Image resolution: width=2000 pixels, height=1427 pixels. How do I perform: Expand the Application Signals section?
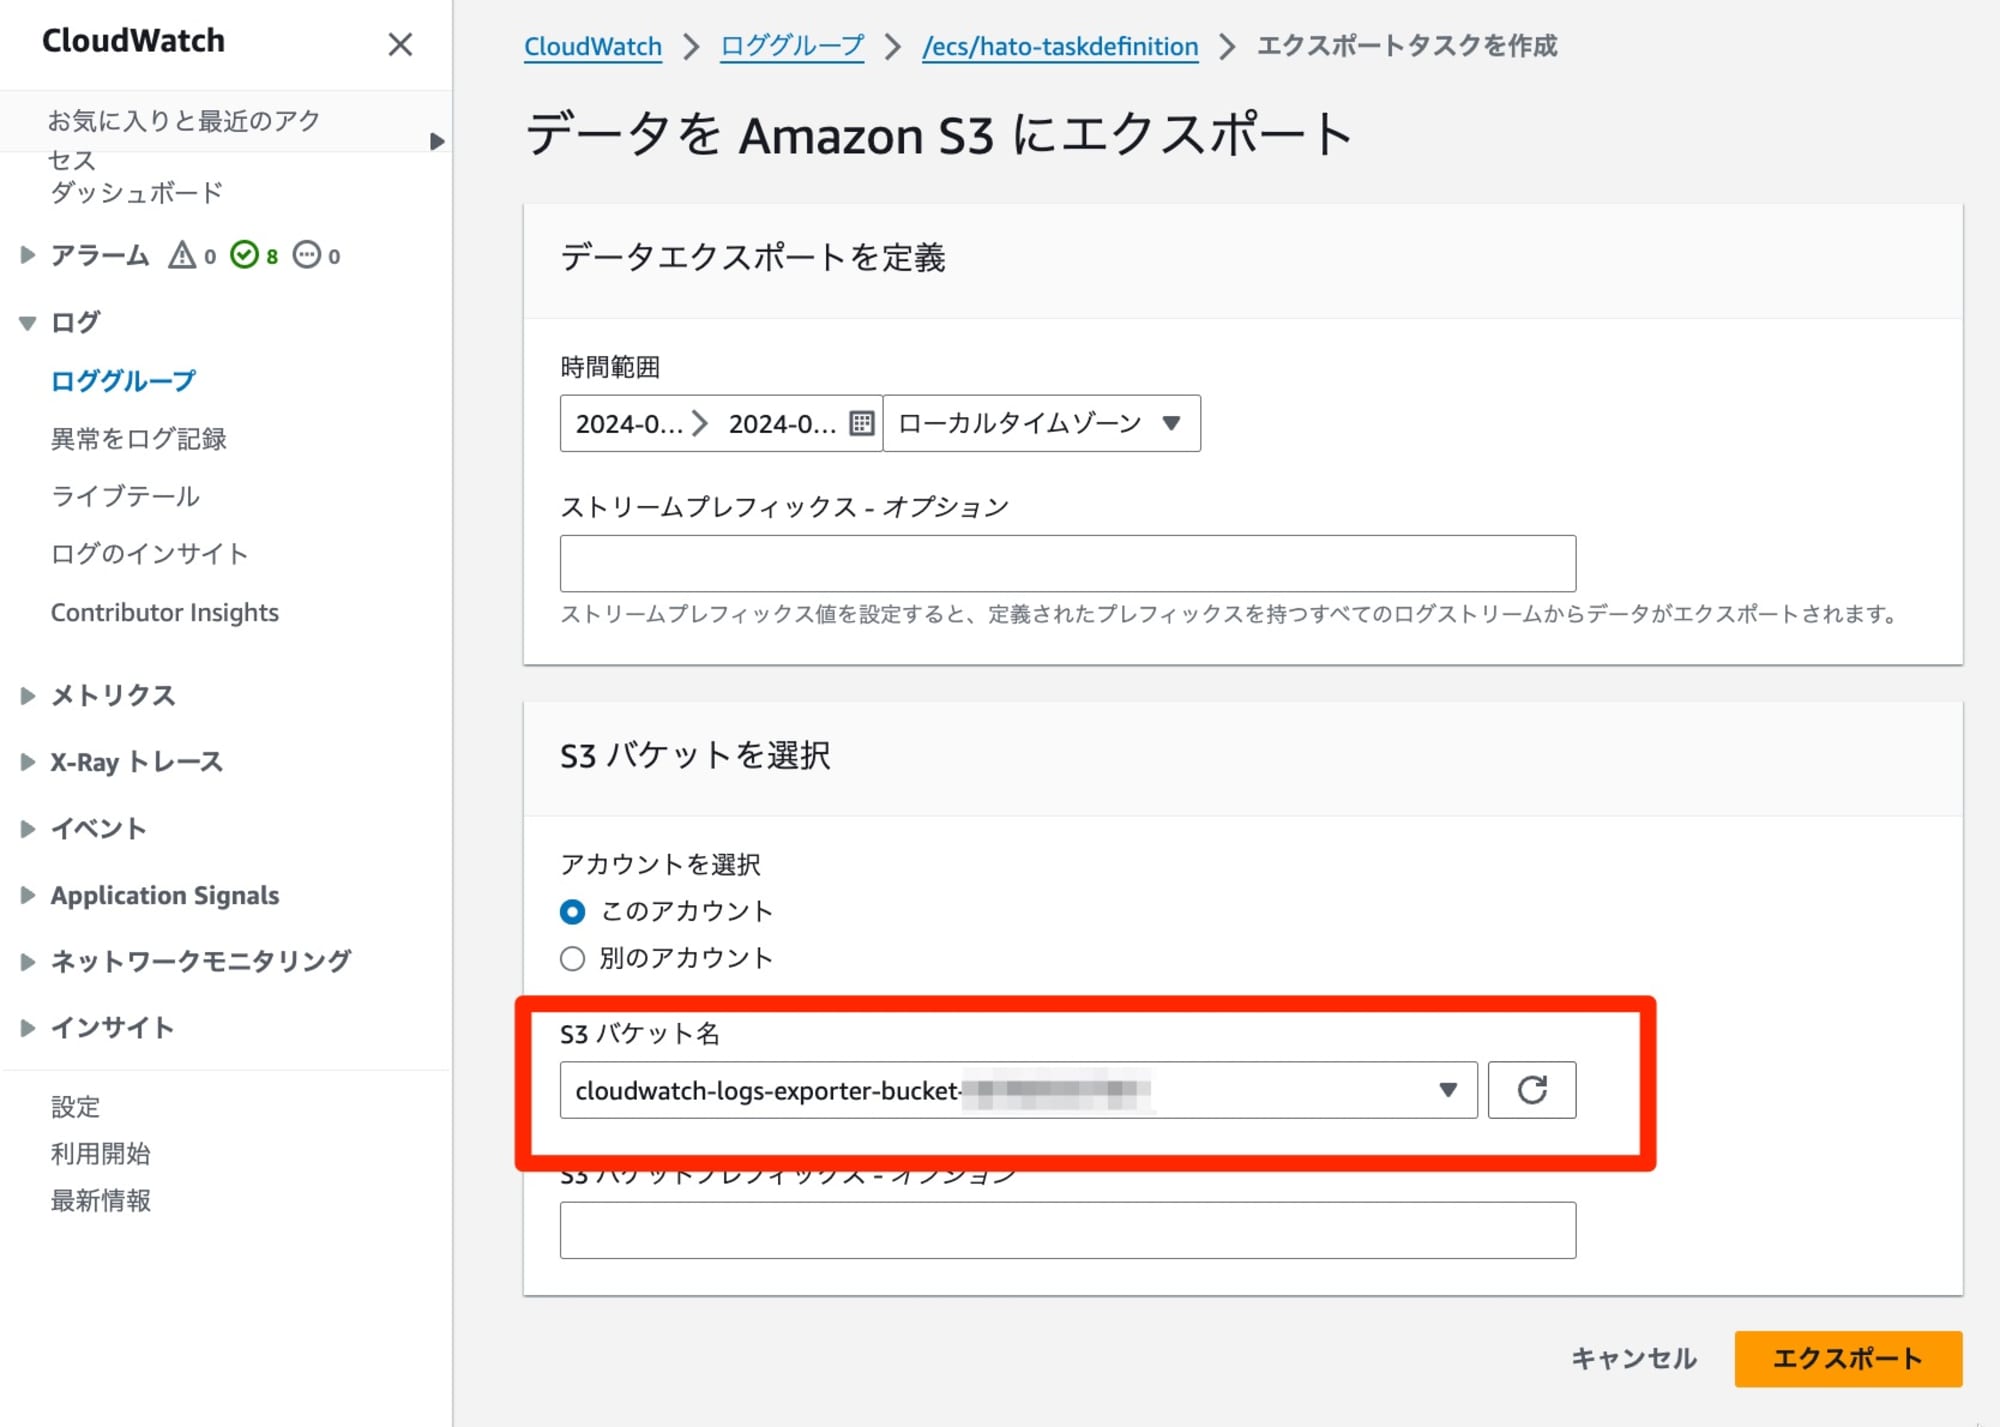(x=27, y=895)
